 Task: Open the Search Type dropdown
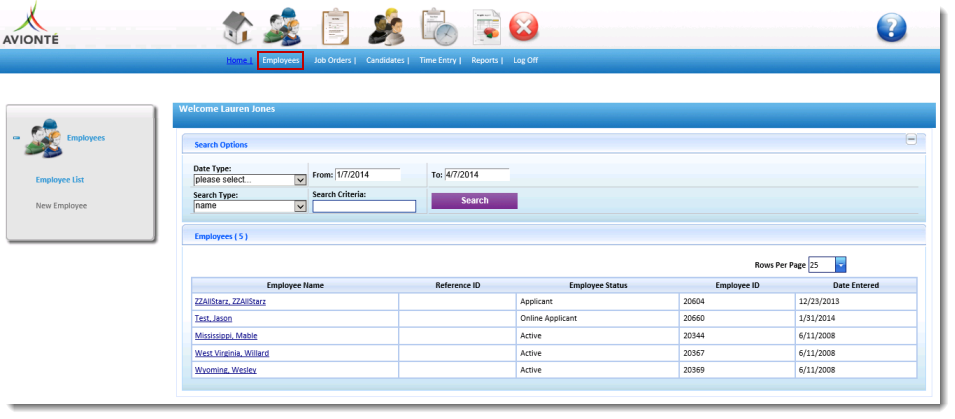[300, 206]
